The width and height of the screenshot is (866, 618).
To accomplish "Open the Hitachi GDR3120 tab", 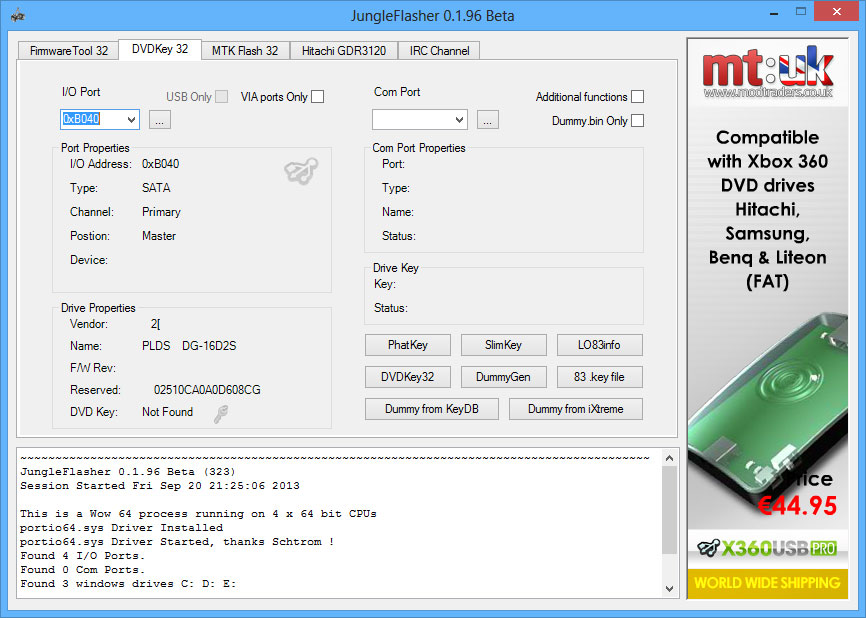I will tap(344, 51).
